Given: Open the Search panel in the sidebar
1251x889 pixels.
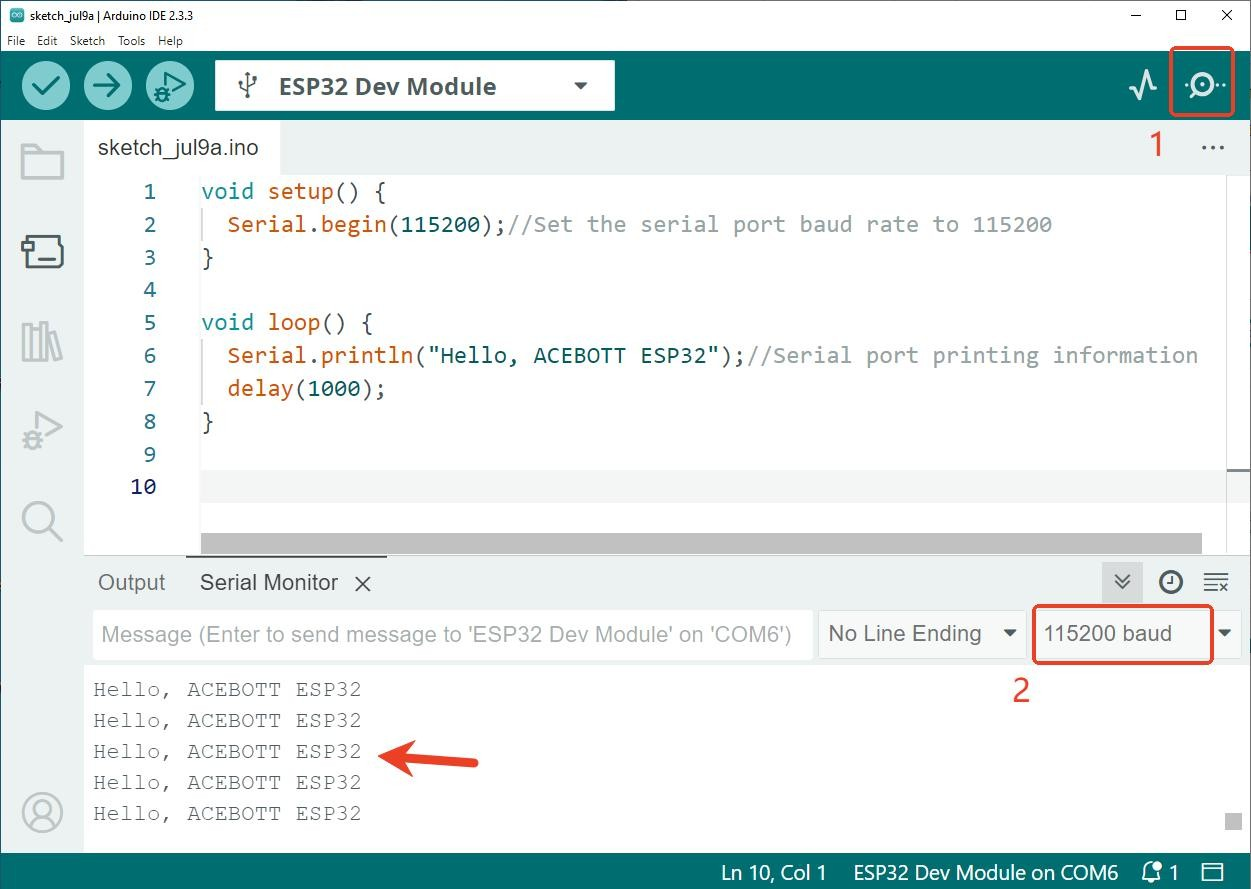Looking at the screenshot, I should (x=42, y=521).
